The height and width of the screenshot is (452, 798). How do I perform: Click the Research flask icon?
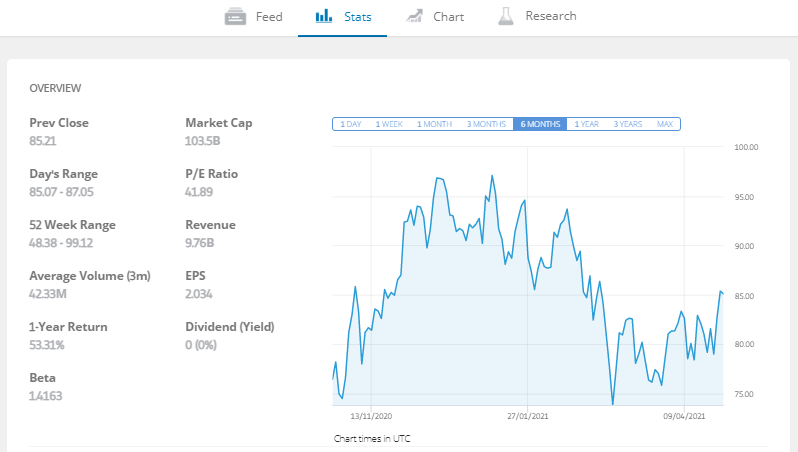tap(505, 16)
